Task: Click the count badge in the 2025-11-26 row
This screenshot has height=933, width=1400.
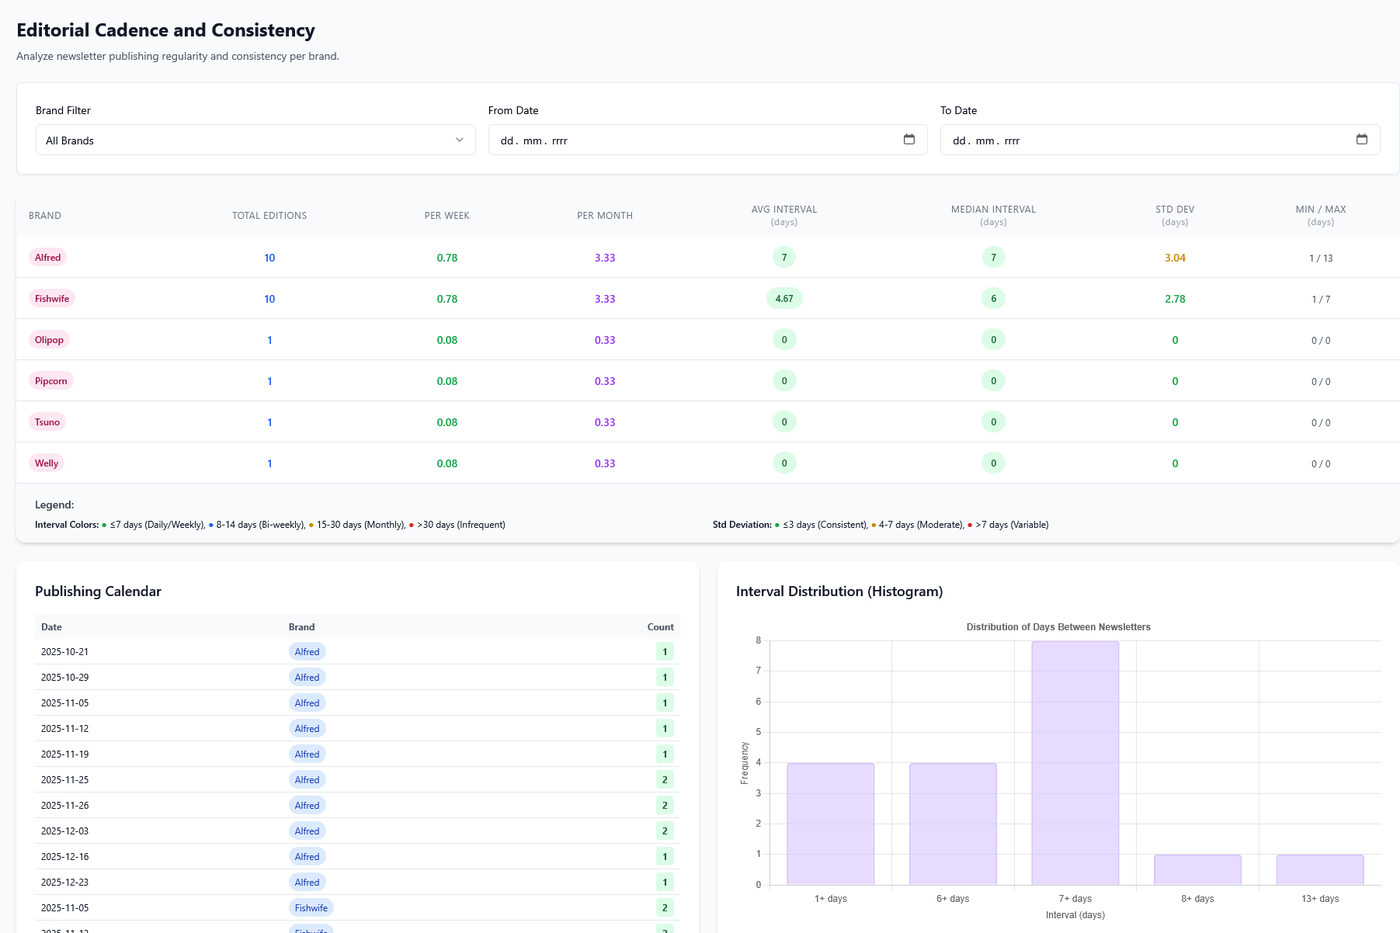Action: pyautogui.click(x=665, y=805)
